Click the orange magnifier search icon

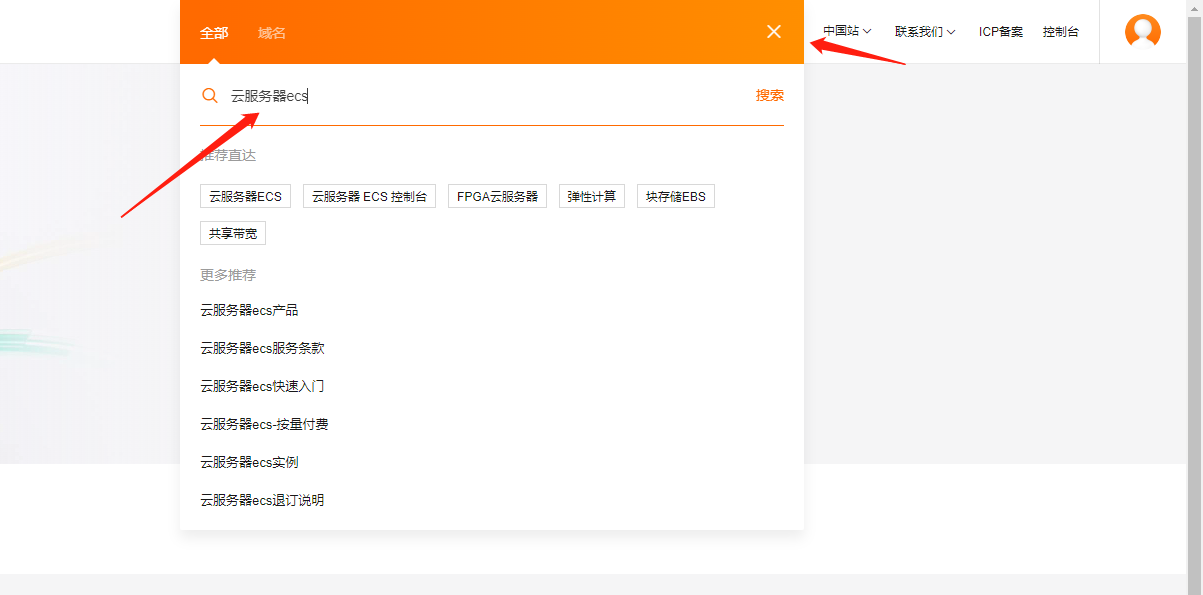point(210,96)
